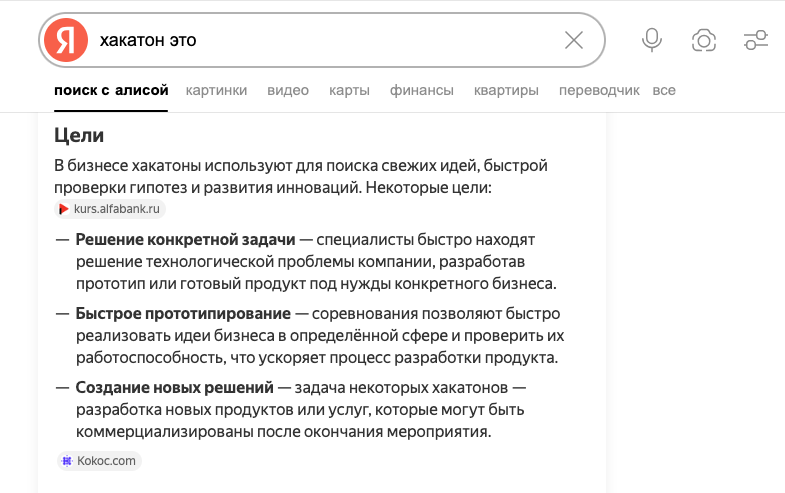The height and width of the screenshot is (493, 785).
Task: Click the Yandex logo icon
Action: (x=66, y=40)
